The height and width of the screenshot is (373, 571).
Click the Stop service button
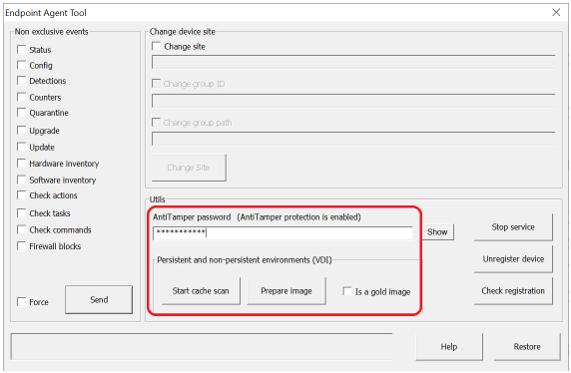[513, 227]
